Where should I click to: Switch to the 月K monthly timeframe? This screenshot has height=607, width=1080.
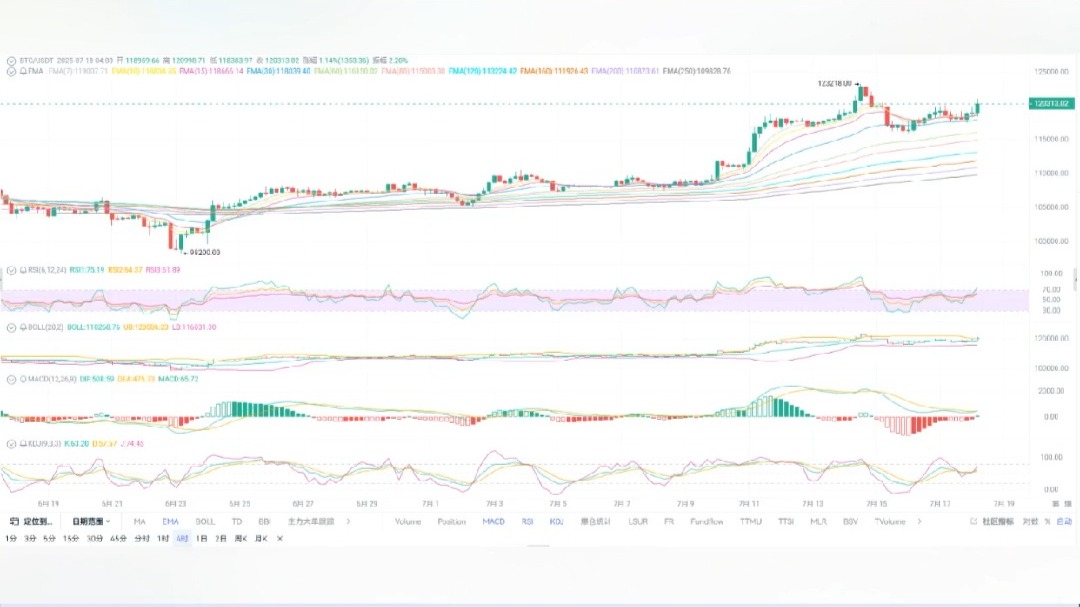[261, 539]
